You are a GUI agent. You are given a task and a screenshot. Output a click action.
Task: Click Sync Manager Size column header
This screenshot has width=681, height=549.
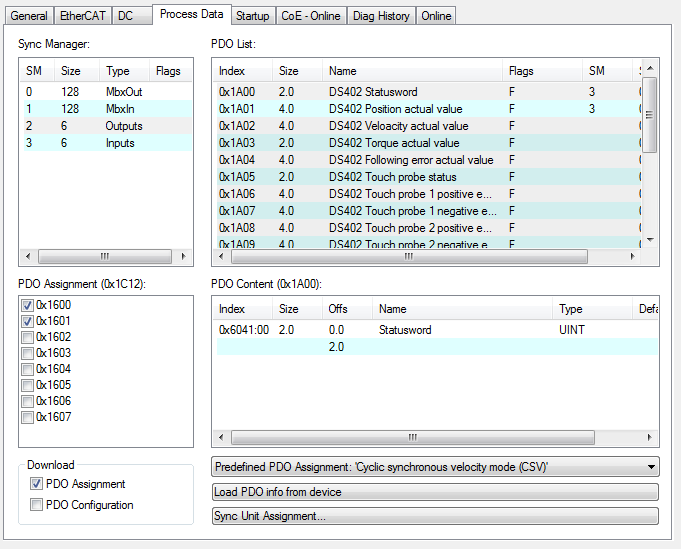click(77, 71)
